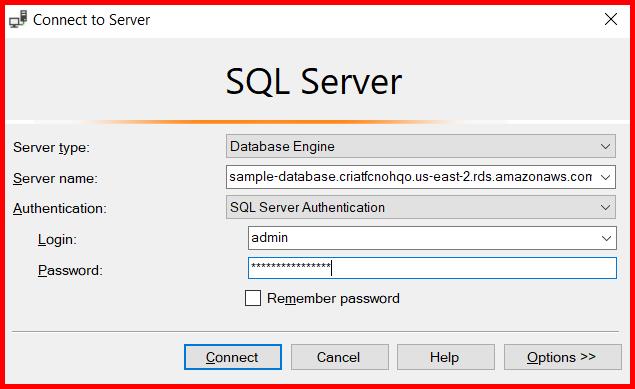The width and height of the screenshot is (635, 389).
Task: Click inside the Password input field
Action: point(432,268)
